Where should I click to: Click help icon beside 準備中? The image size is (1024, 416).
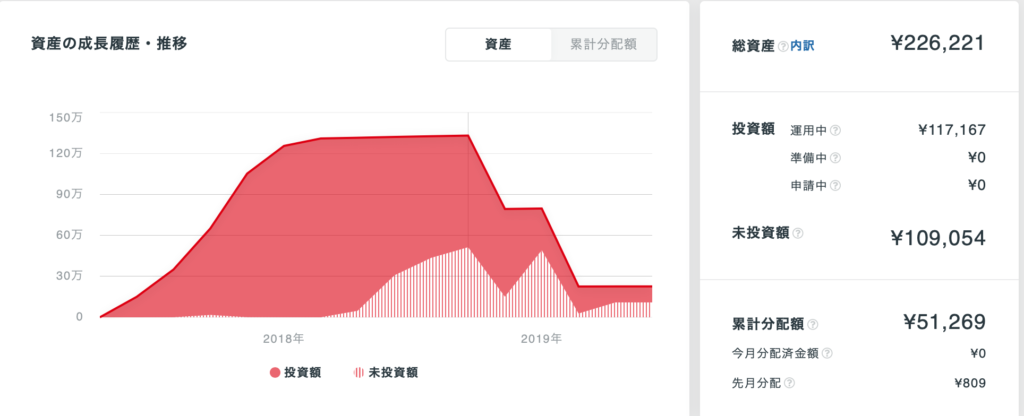pyautogui.click(x=835, y=158)
